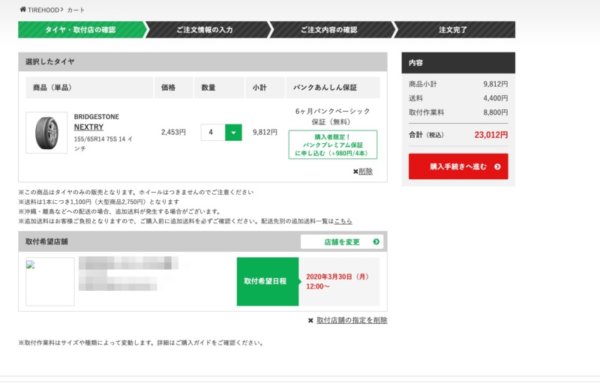600x383 pixels.
Task: Apply for パンクプレミアム保証 option
Action: tap(333, 145)
